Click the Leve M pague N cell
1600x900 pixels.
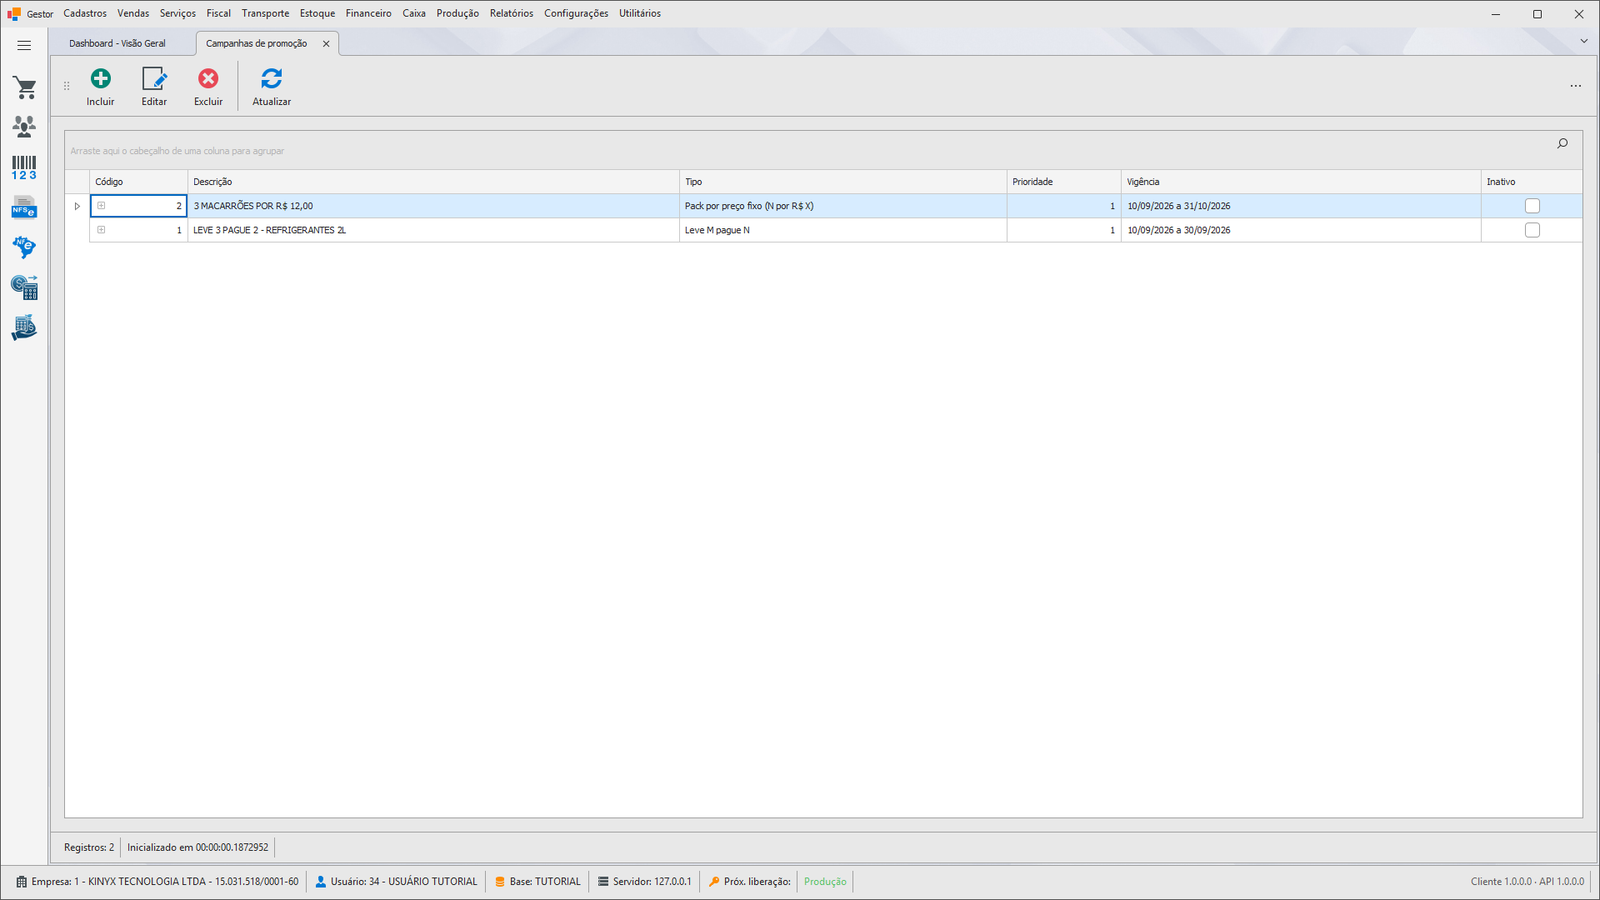pyautogui.click(x=842, y=230)
